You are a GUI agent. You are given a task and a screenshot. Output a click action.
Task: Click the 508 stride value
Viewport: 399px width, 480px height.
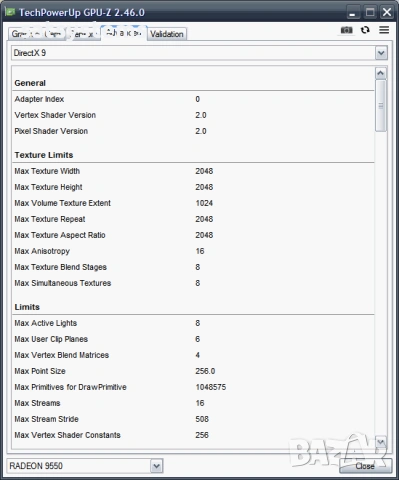click(202, 419)
